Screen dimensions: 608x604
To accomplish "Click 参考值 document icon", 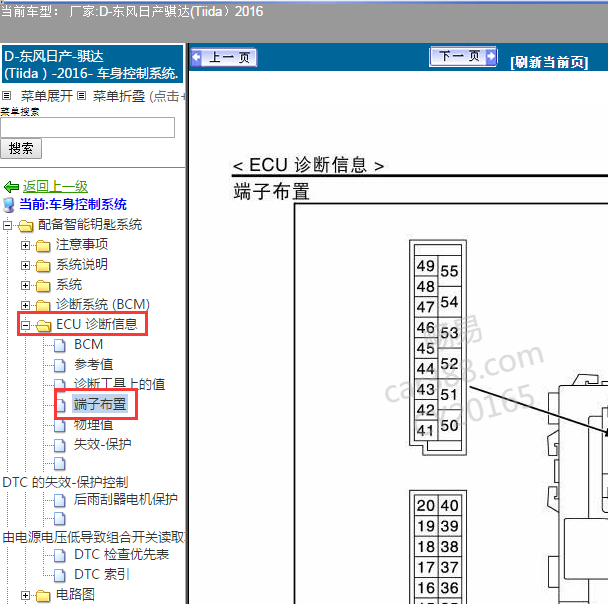I will [x=60, y=365].
